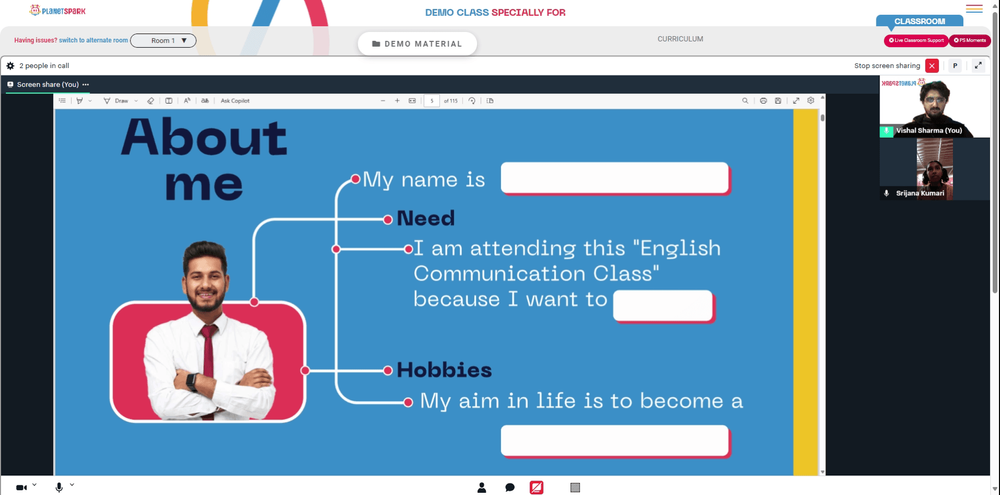This screenshot has height=495, width=1000.
Task: Click the Hobbies heading on slide
Action: pyautogui.click(x=444, y=370)
